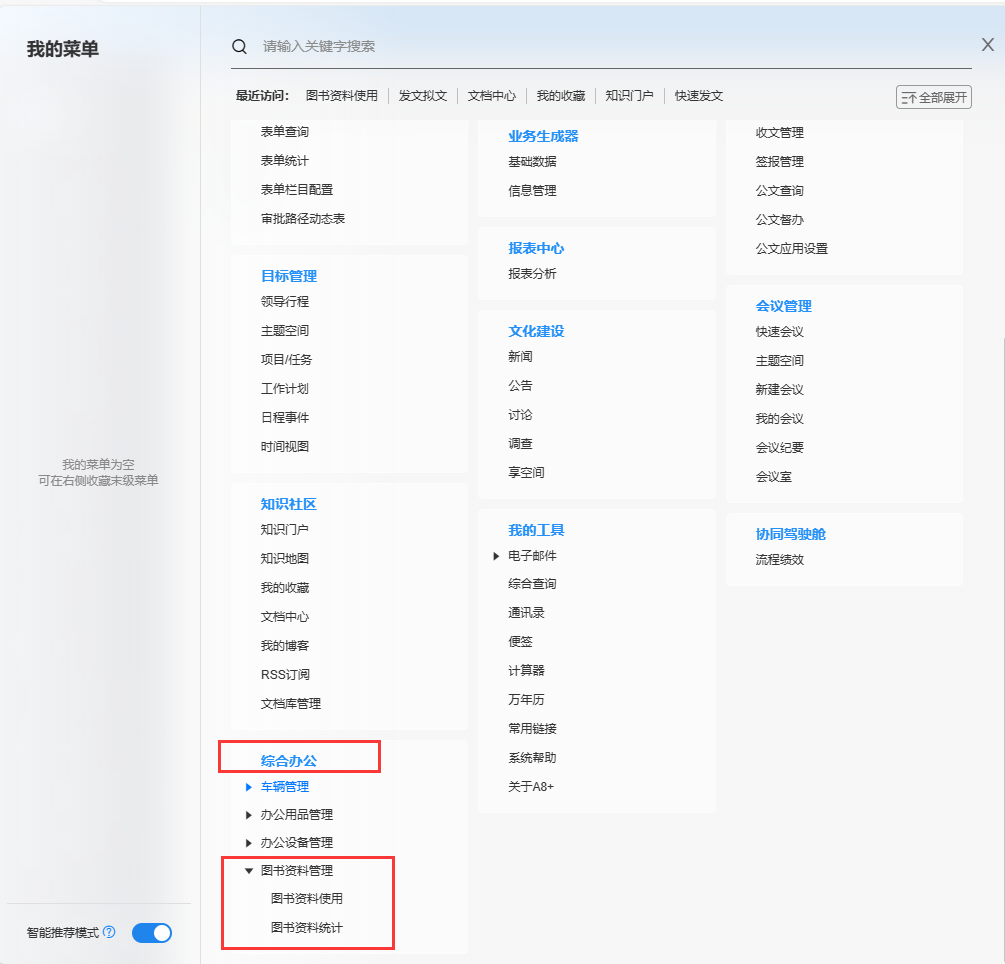Open 图书资料使用 under 图书资料管理

pyautogui.click(x=307, y=899)
